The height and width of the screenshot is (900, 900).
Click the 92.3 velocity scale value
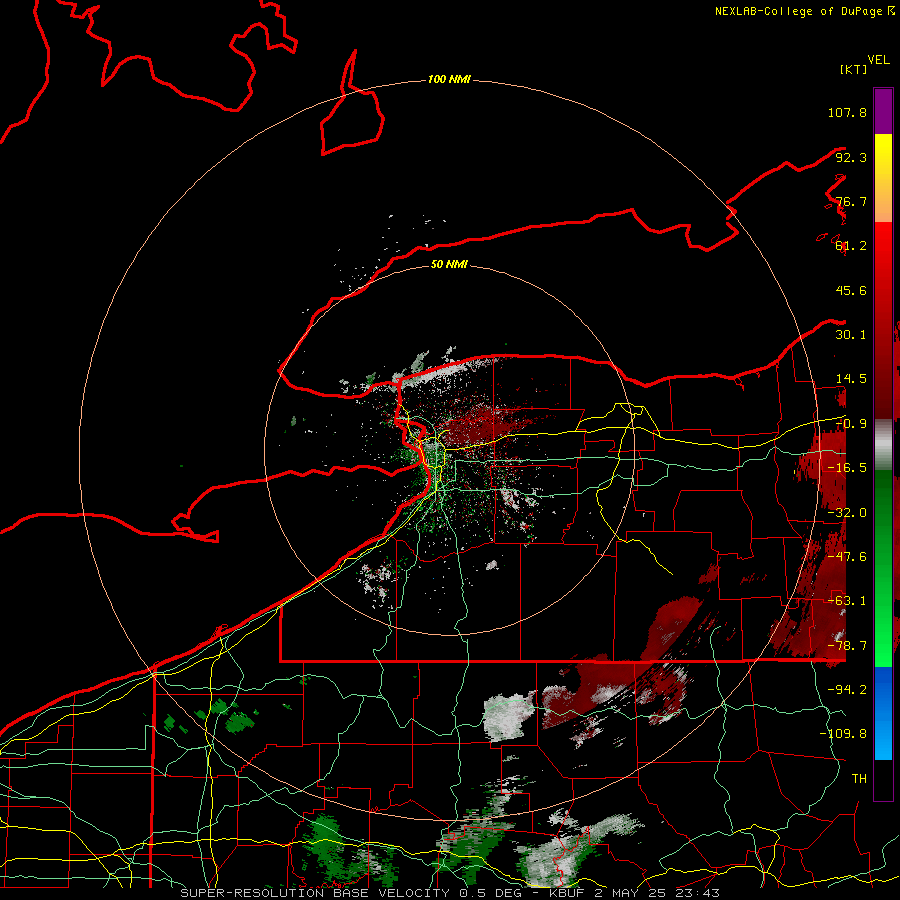point(851,157)
